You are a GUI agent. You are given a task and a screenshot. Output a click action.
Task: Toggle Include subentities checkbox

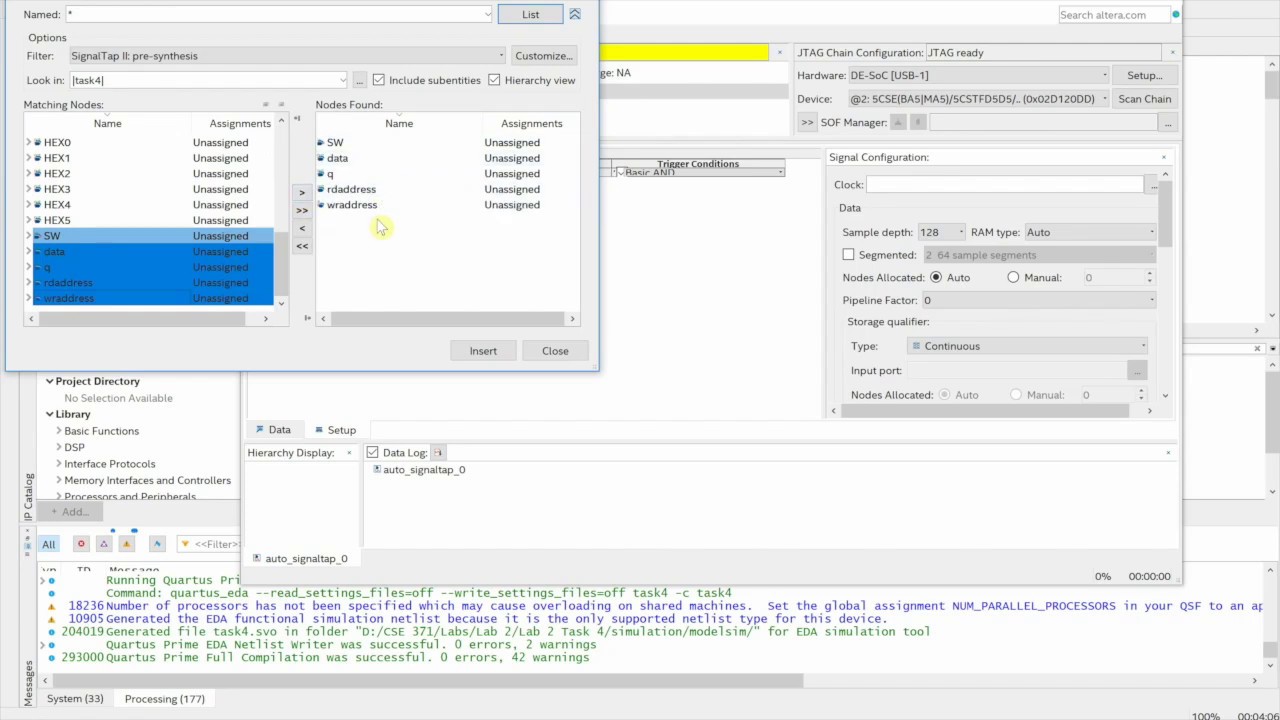(378, 80)
